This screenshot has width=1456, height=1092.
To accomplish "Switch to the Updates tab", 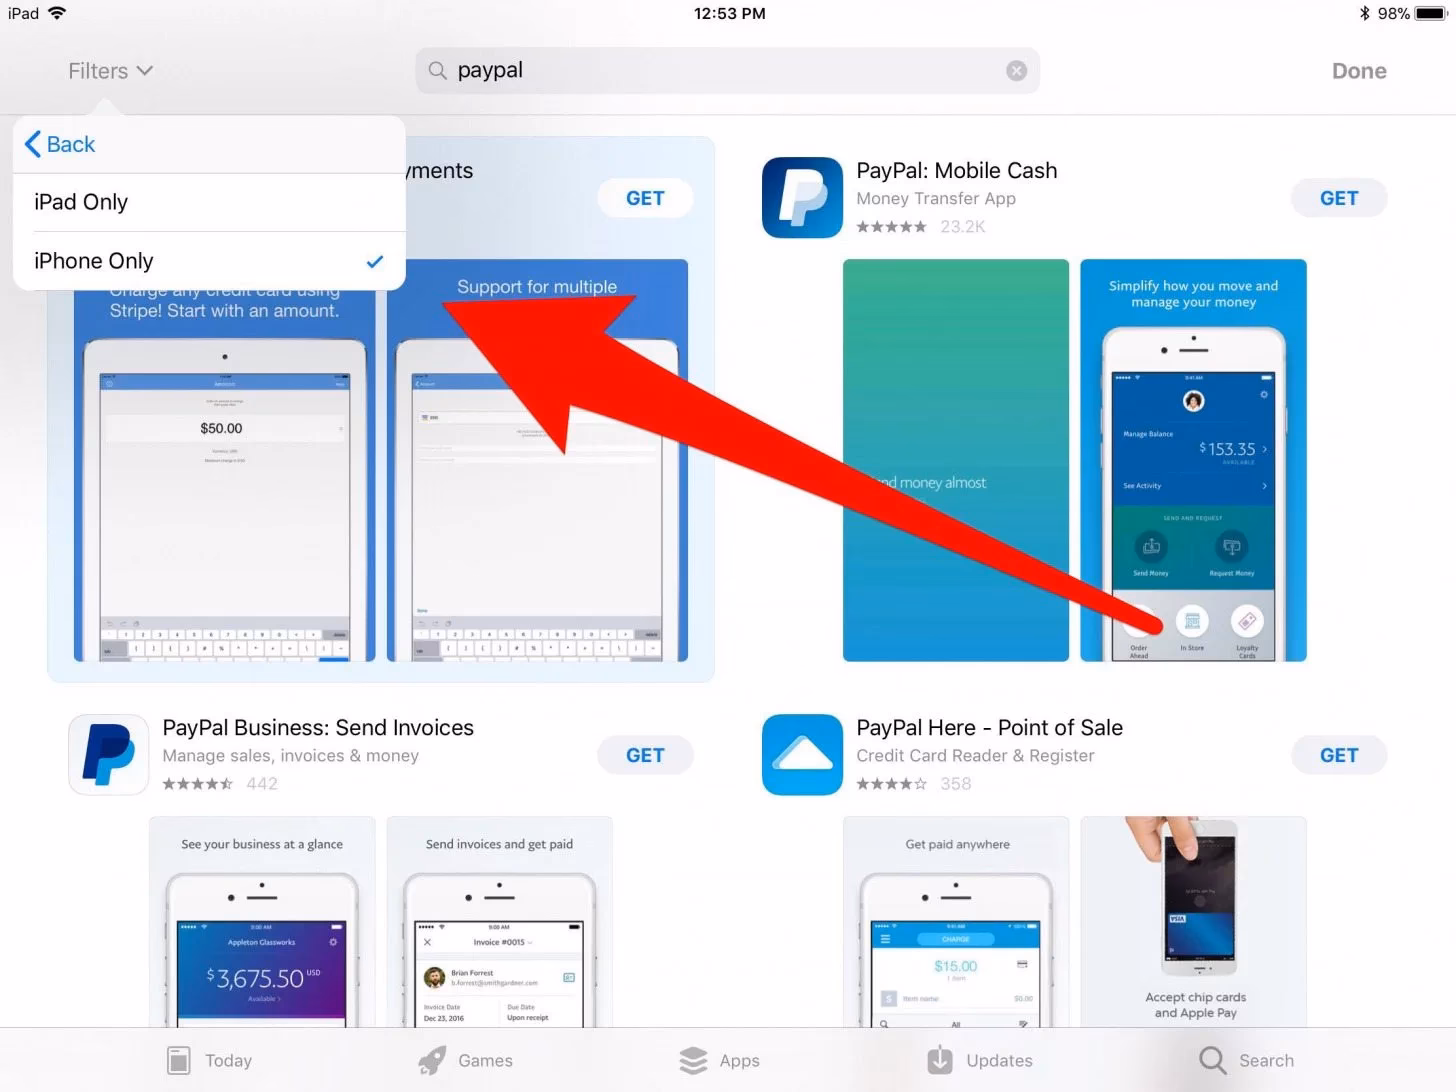I will (979, 1060).
